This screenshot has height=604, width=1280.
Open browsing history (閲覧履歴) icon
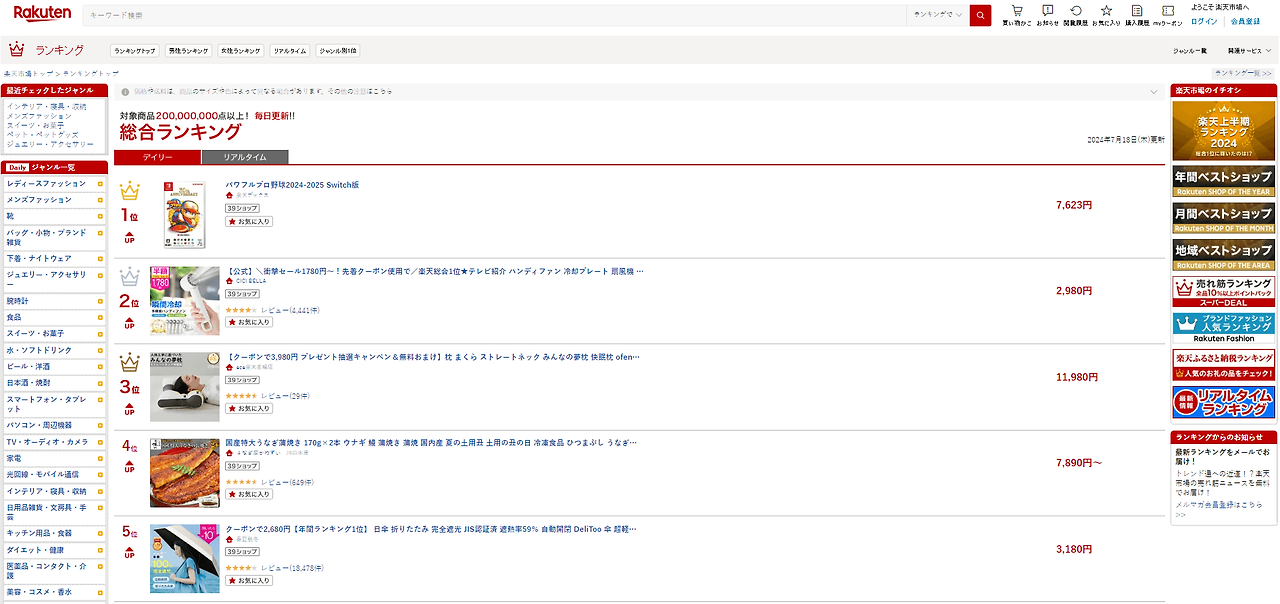pyautogui.click(x=1076, y=15)
